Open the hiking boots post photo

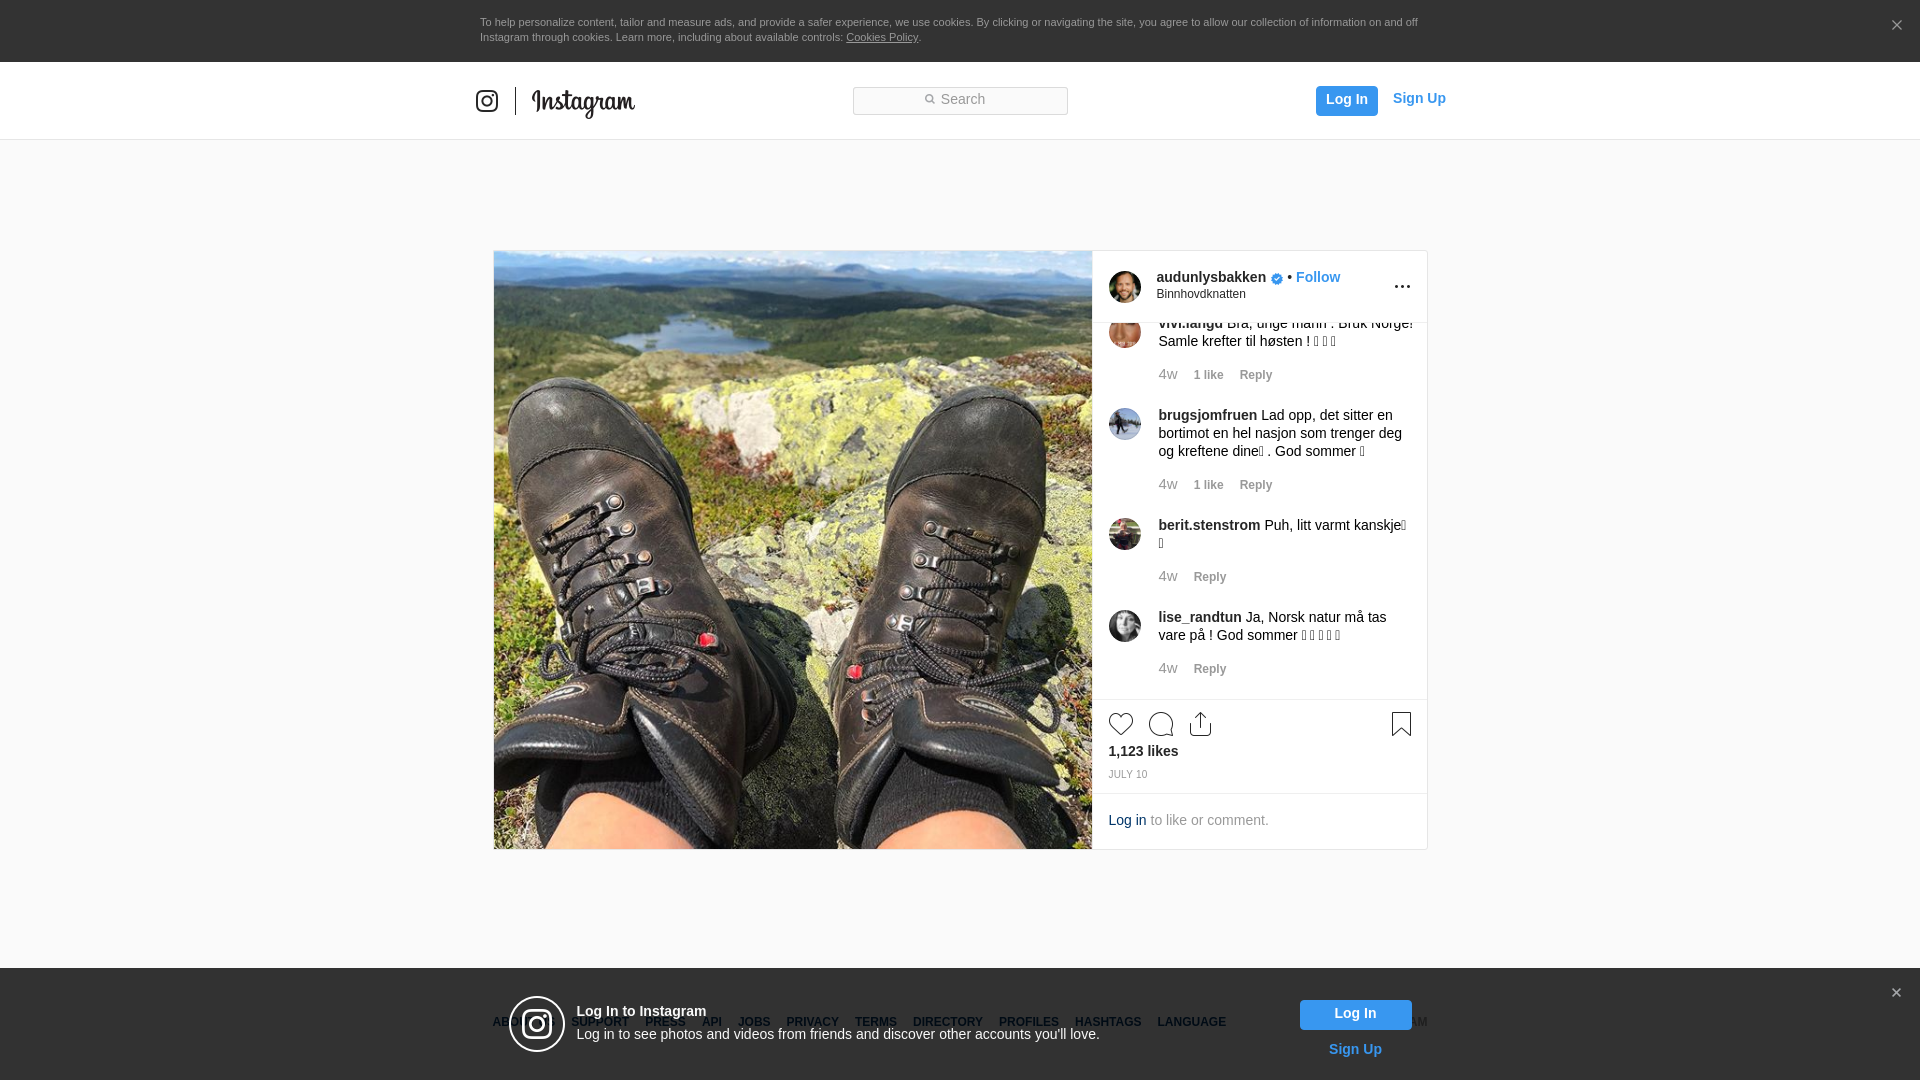tap(792, 550)
